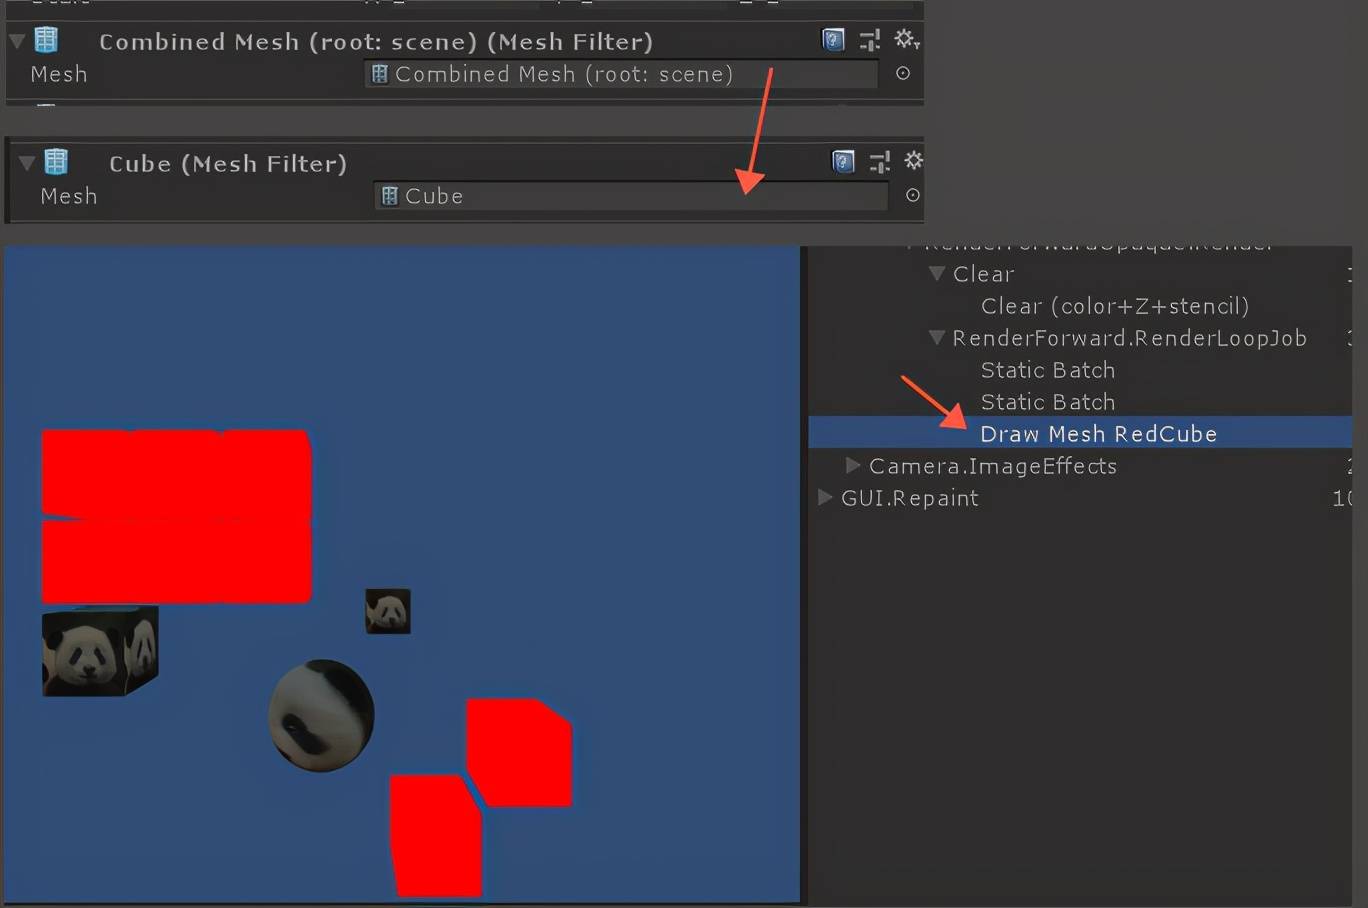Open object picker for Cube mesh field
The image size is (1368, 908).
pos(912,195)
